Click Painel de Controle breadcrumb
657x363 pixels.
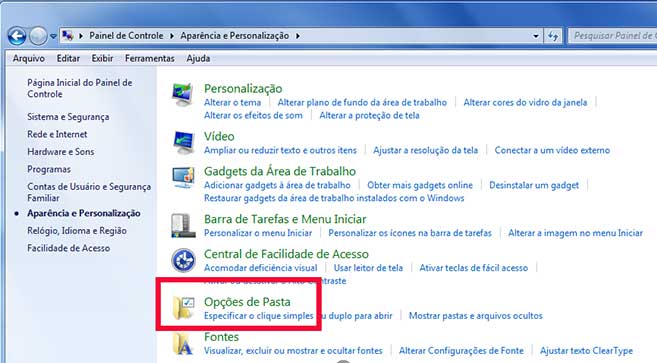126,36
